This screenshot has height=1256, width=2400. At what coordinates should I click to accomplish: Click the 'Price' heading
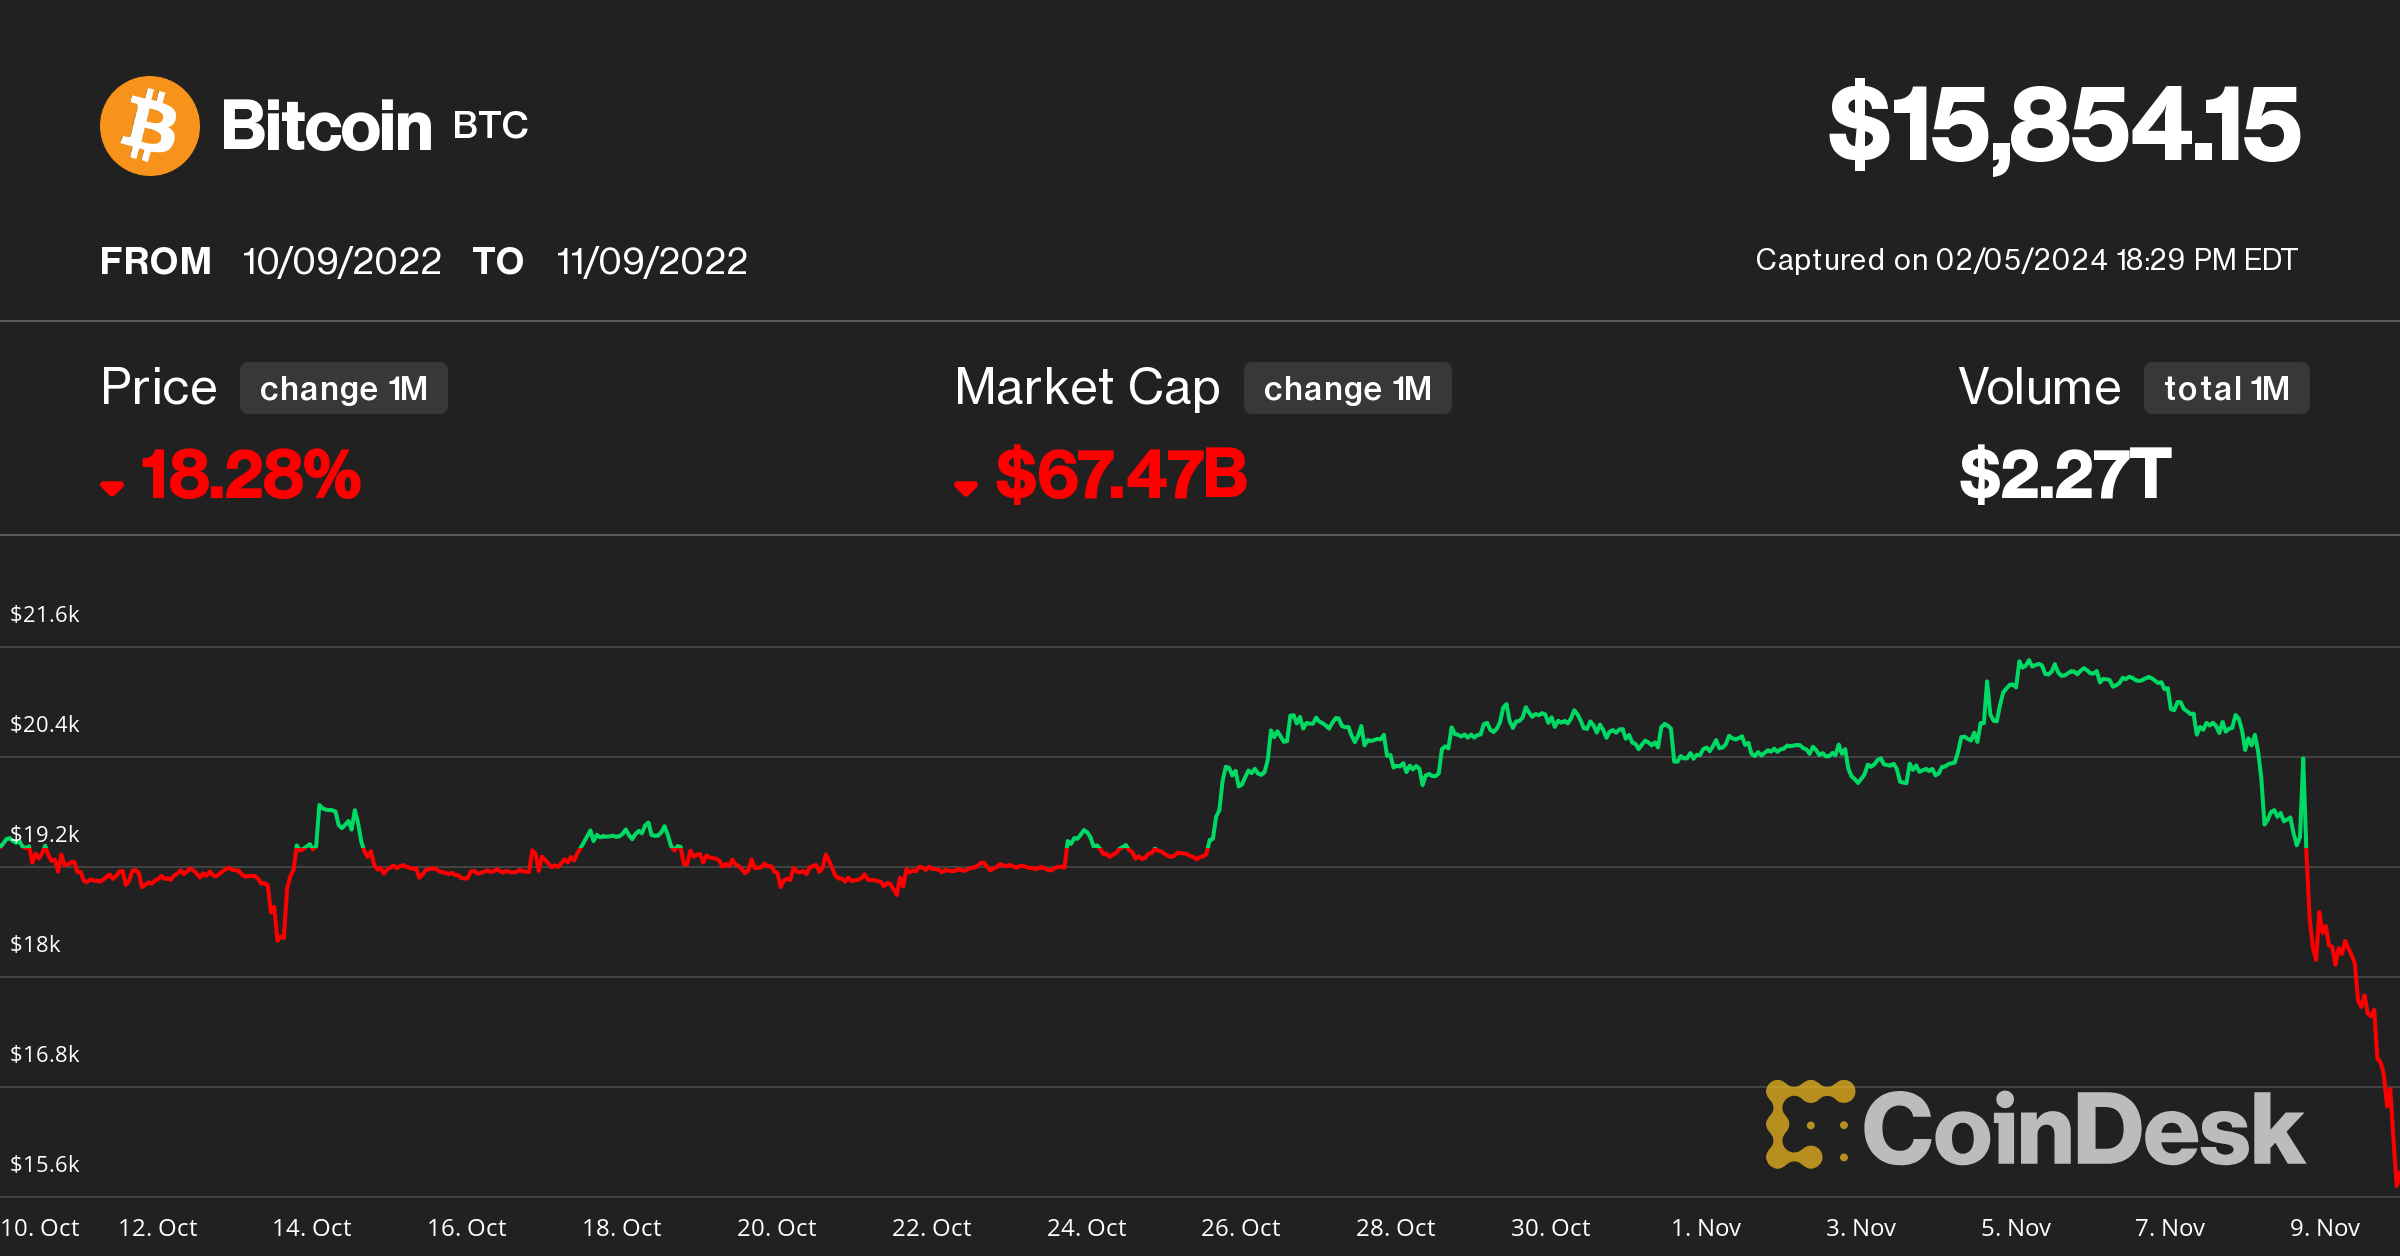click(159, 387)
